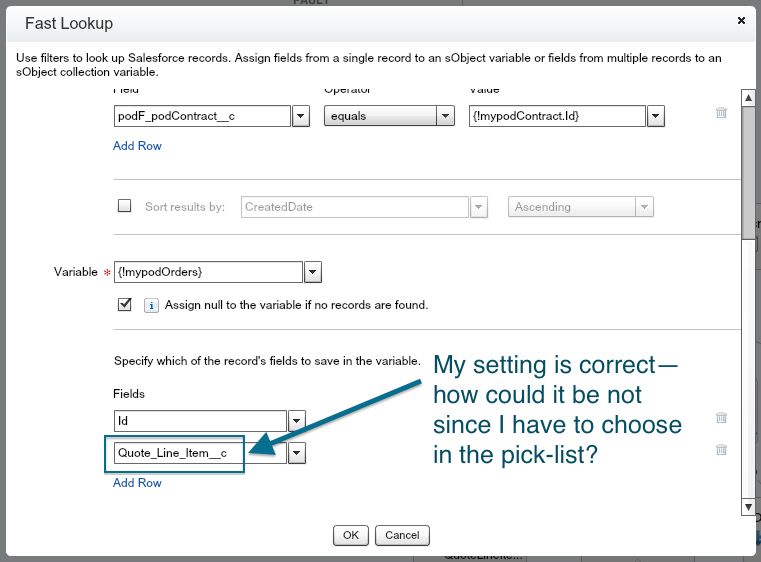
Task: Close the Fast Lookup dialog
Action: [741, 20]
